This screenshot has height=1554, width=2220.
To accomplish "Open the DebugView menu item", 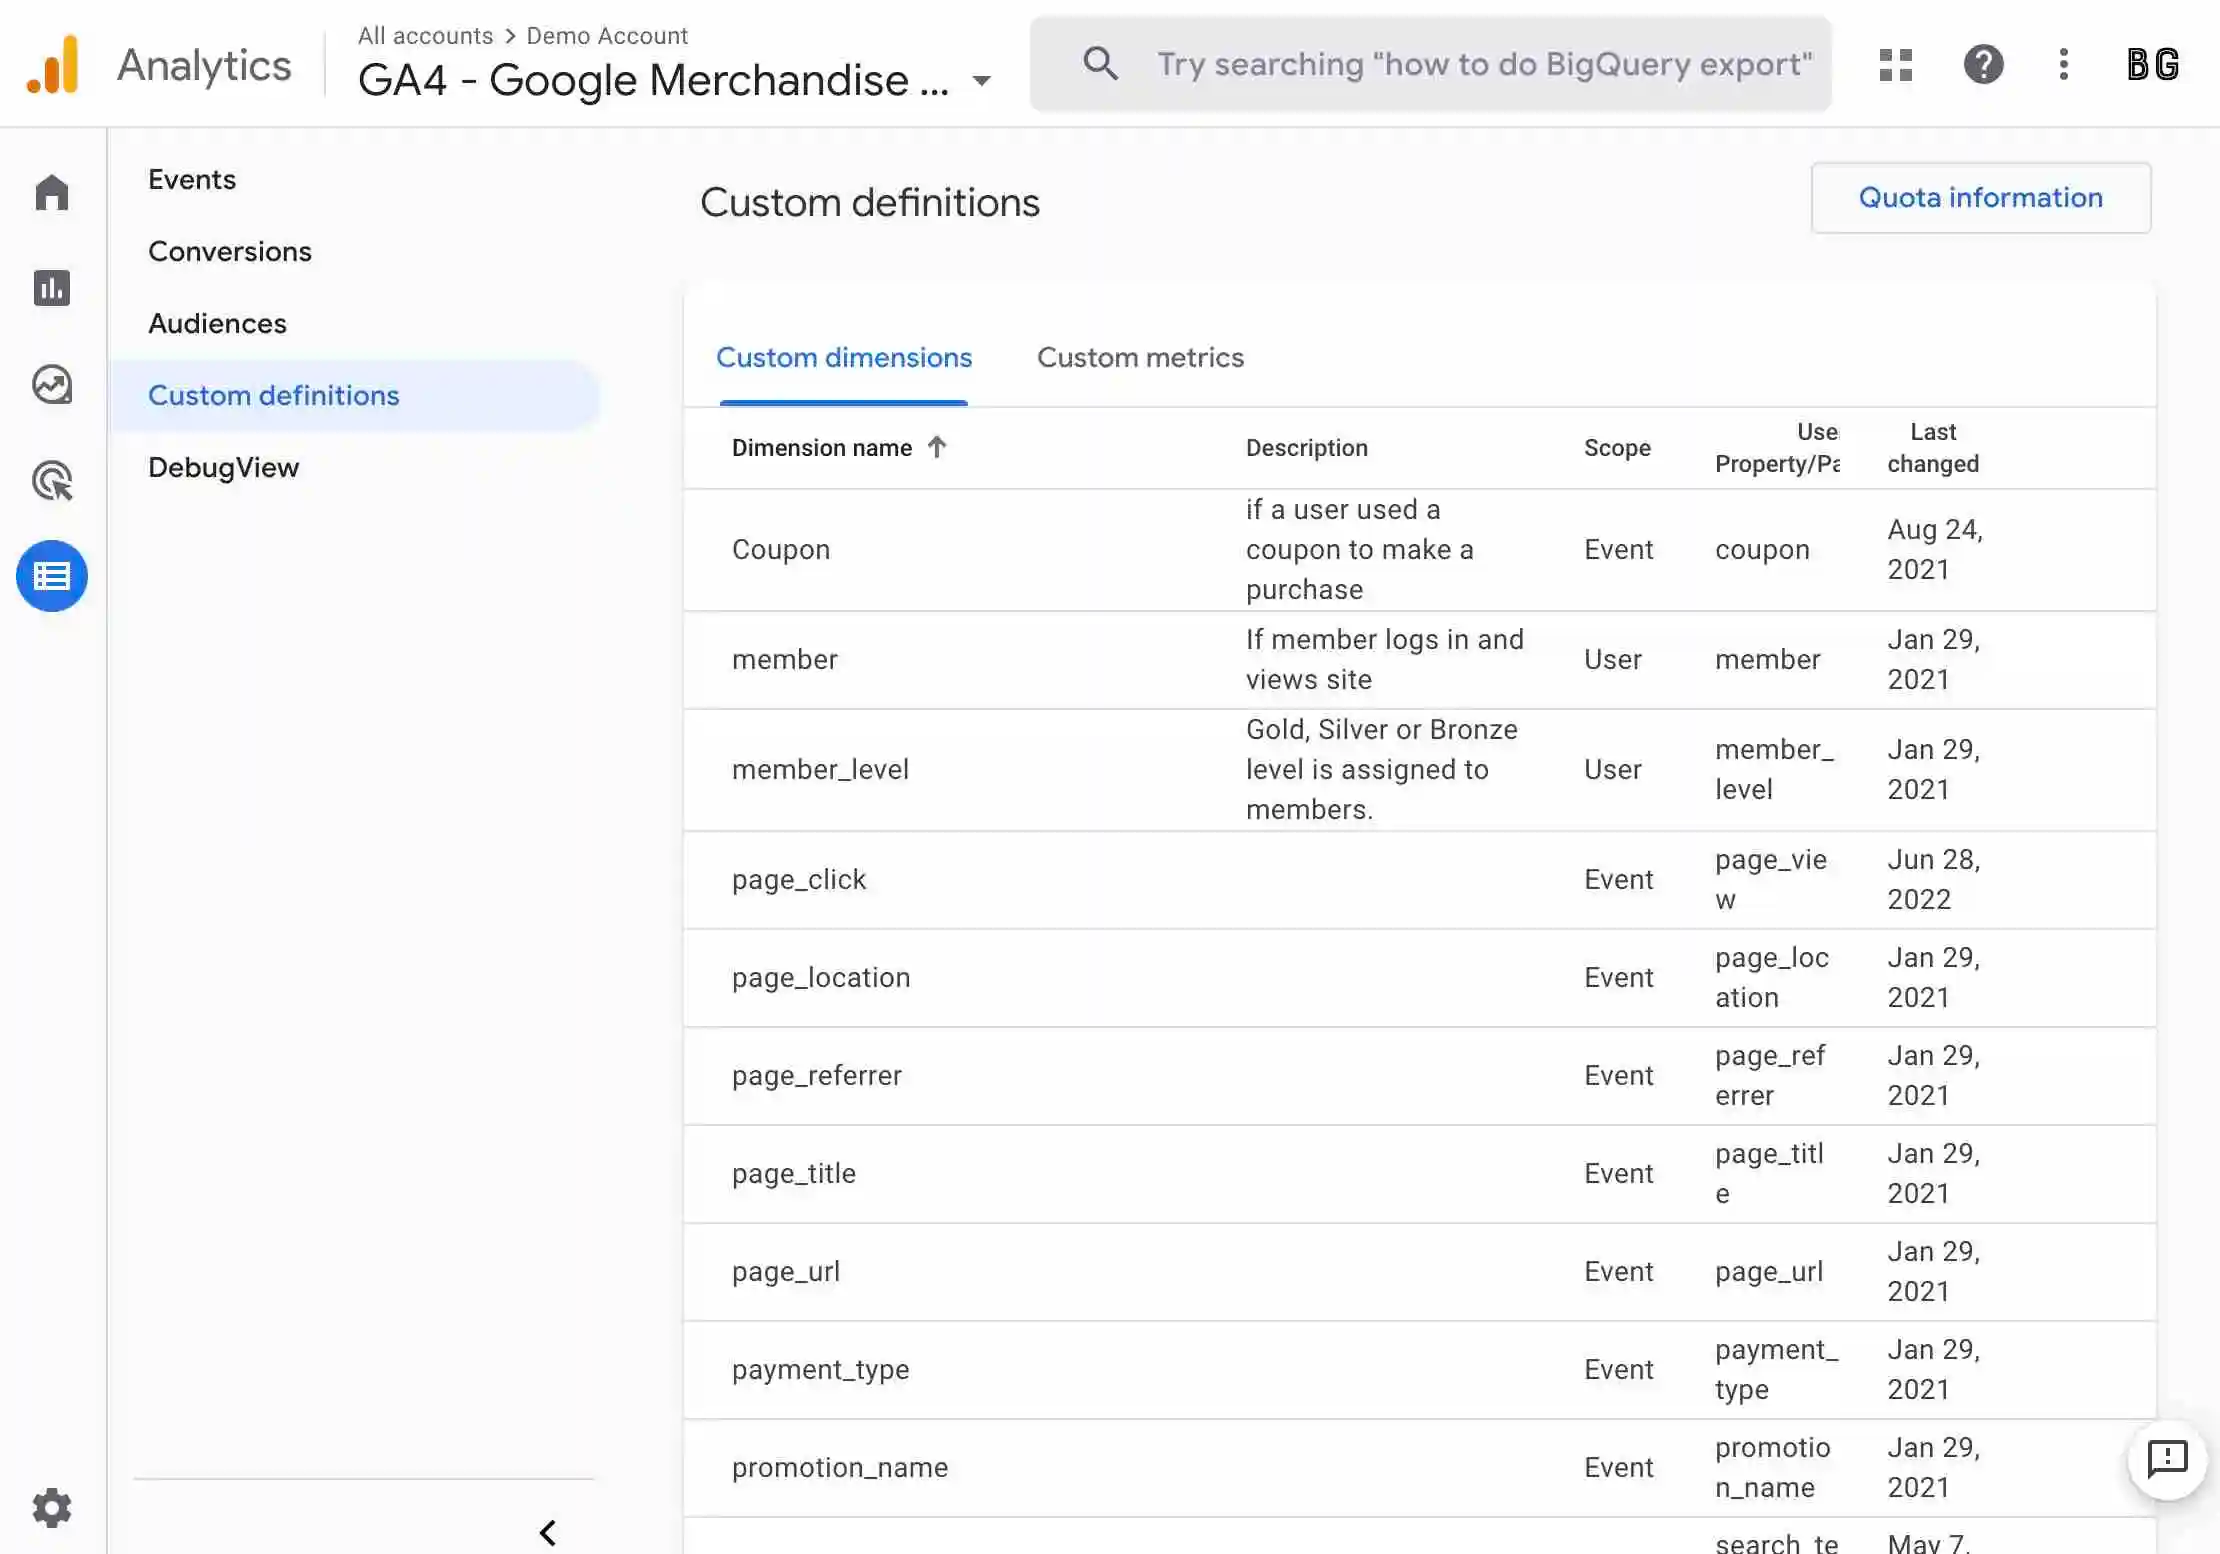I will [x=223, y=467].
